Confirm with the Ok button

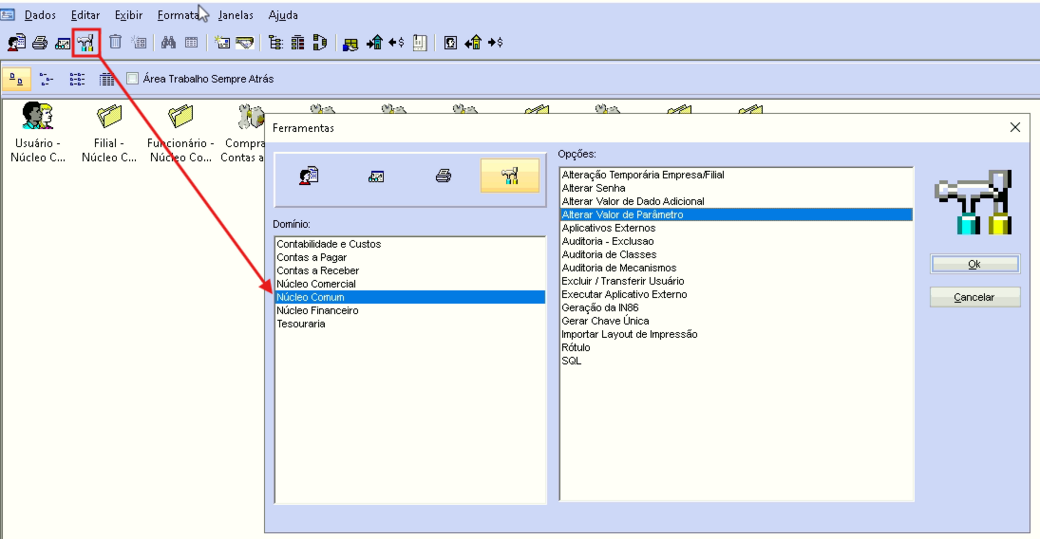tap(974, 264)
